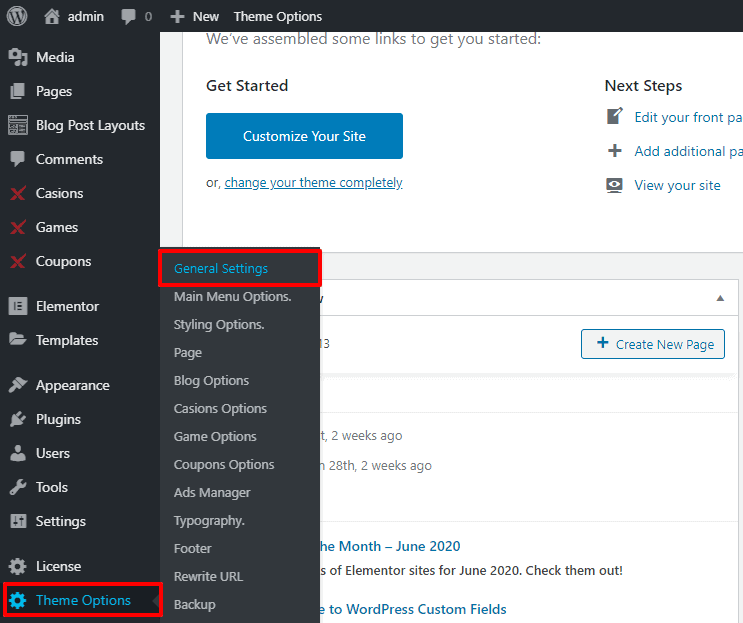Image resolution: width=743 pixels, height=623 pixels.
Task: Click the plus icon beside Add additional pages
Action: (615, 151)
